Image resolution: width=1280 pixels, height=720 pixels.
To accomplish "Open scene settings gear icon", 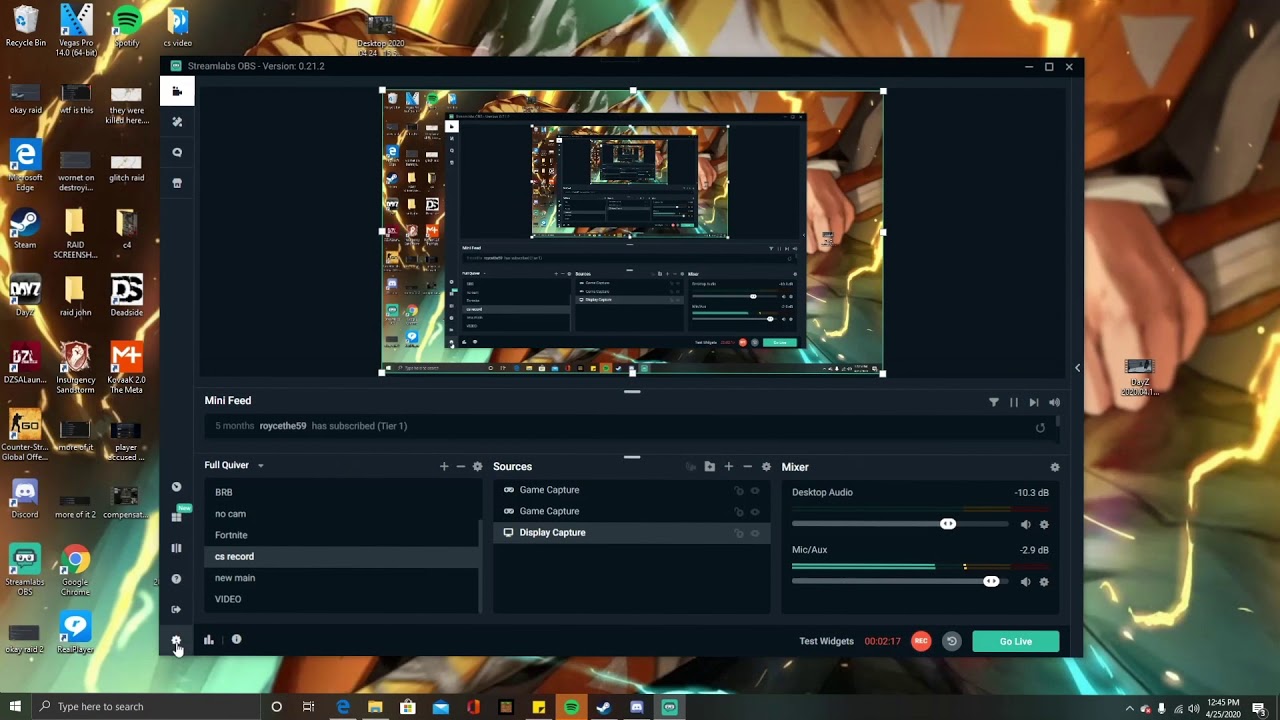I will (x=477, y=466).
